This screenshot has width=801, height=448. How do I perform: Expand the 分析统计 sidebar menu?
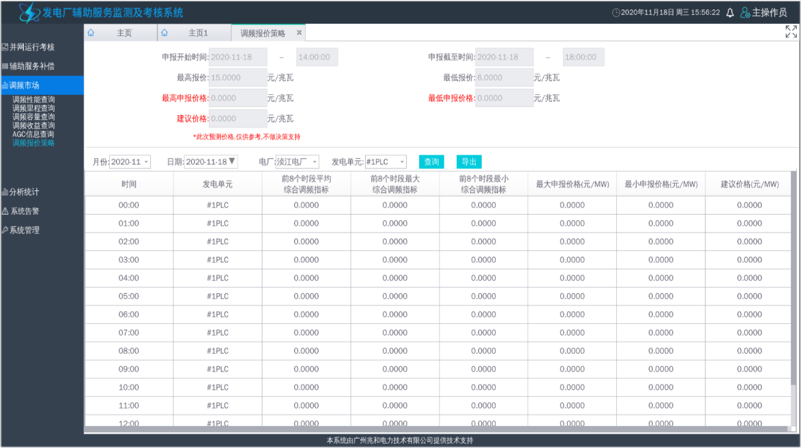coord(24,192)
